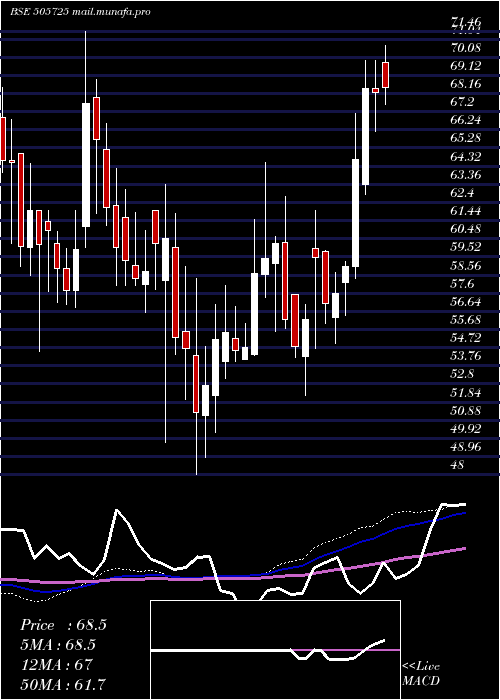Click the 66.24 price axis label
This screenshot has width=500, height=700.
[x=466, y=120]
